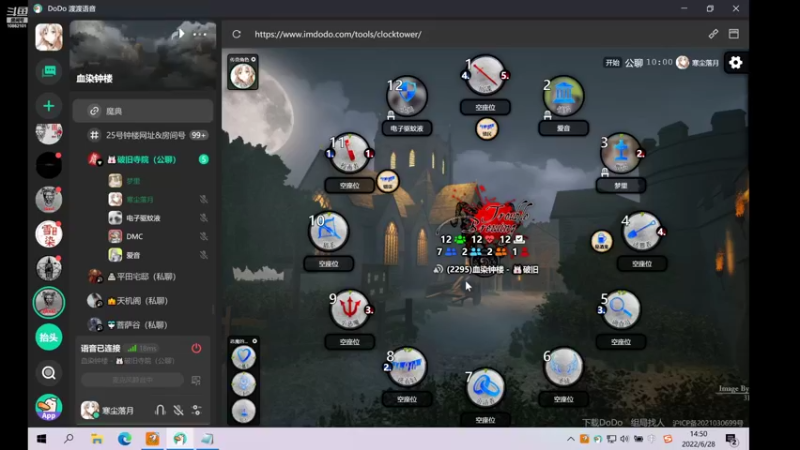Select the reminder token beside seat 11
This screenshot has height=450, width=800.
coord(387,182)
